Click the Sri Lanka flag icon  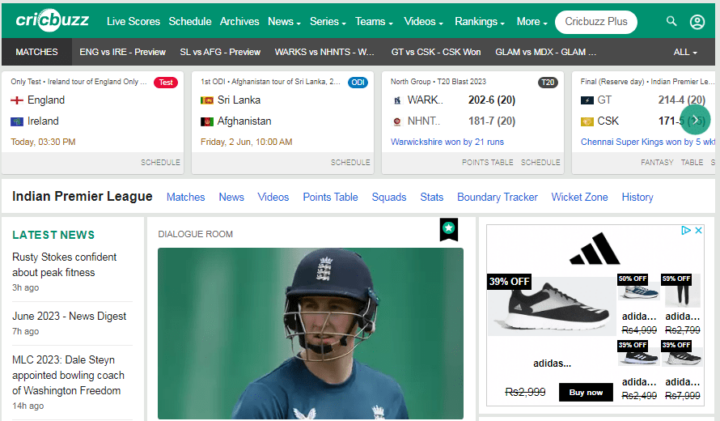(207, 100)
